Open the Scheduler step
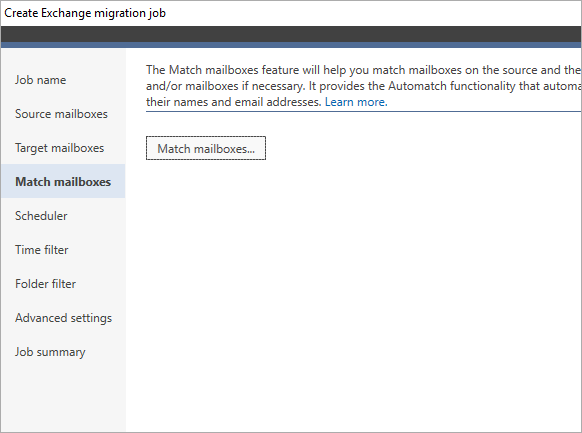Viewport: 582px width, 433px height. point(41,216)
